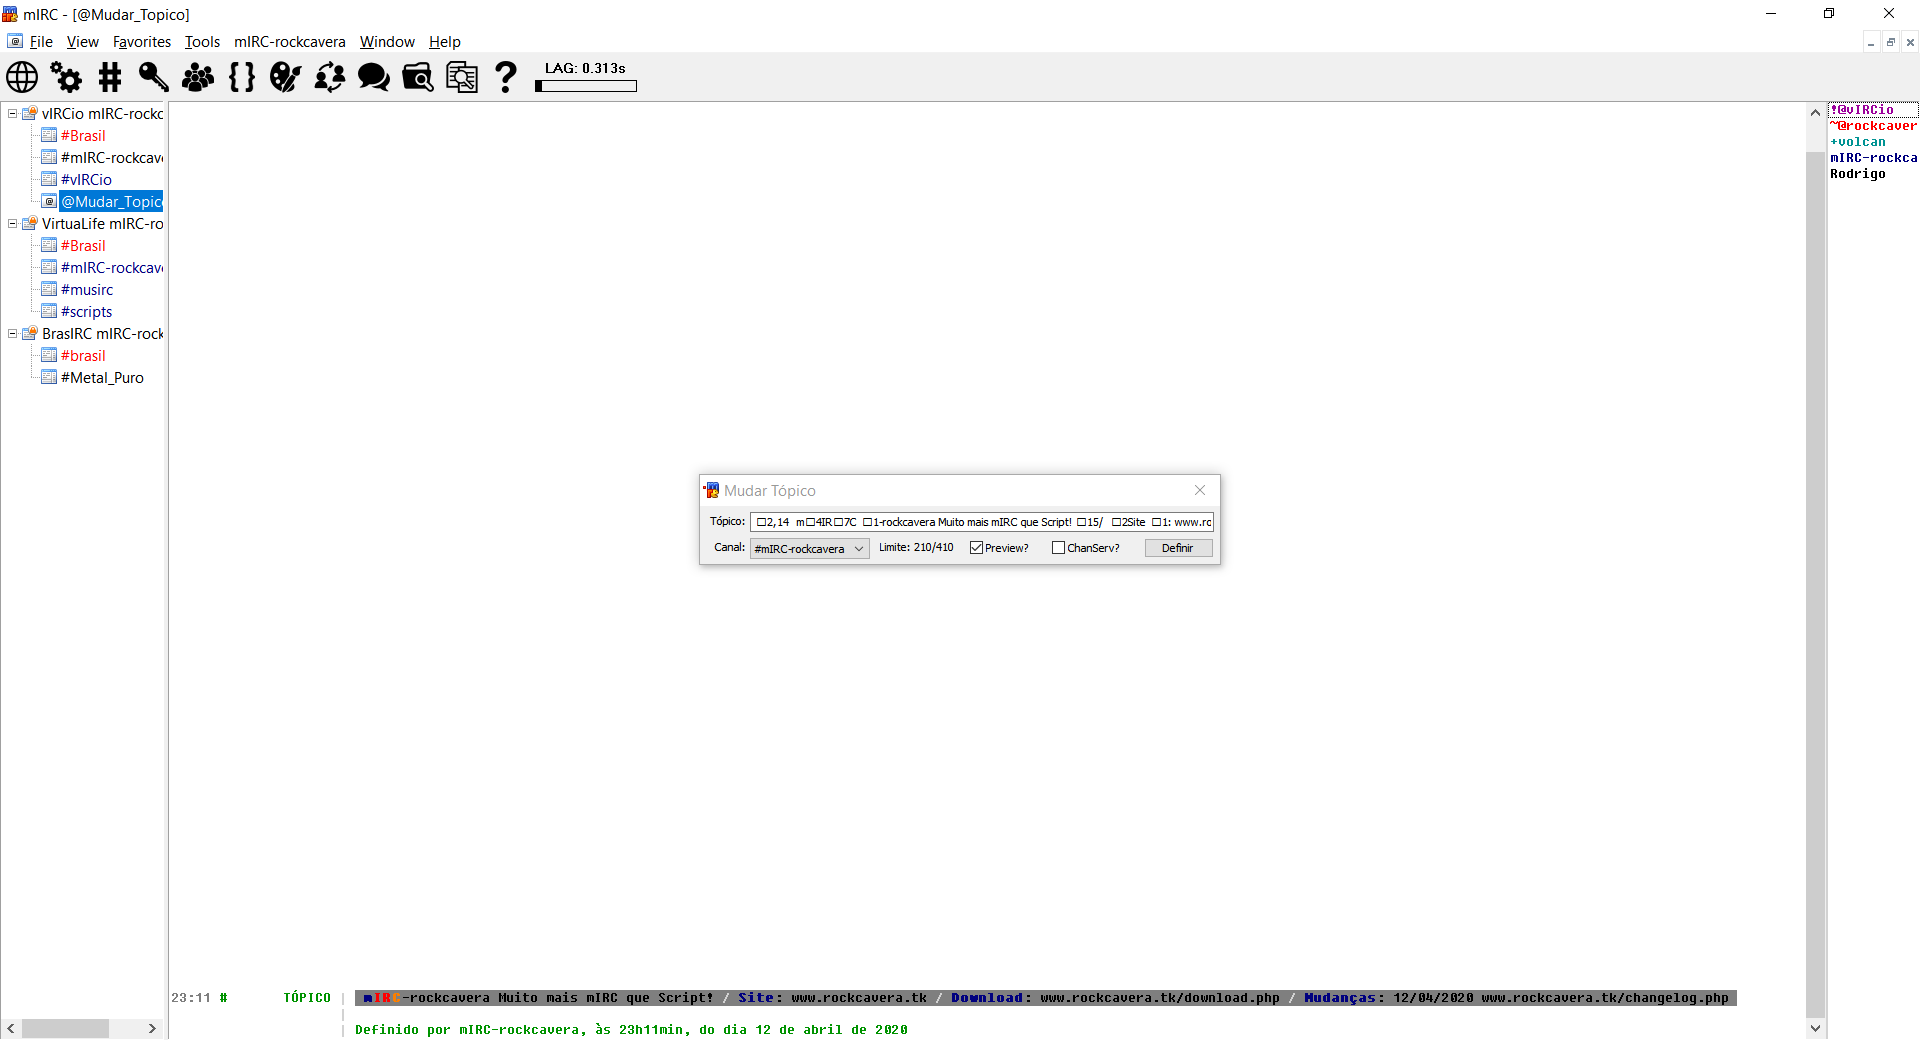Open the mIRC-rockcavera menu
1920x1040 pixels.
pos(289,42)
